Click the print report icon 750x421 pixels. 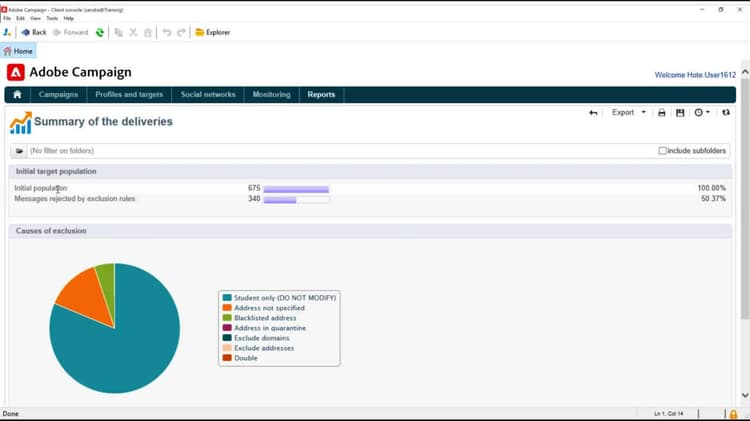662,113
